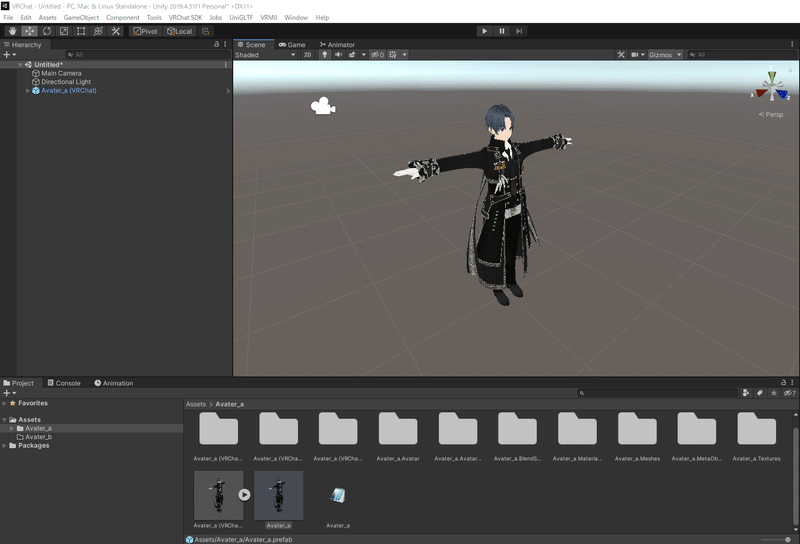The height and width of the screenshot is (544, 800).
Task: Select the Move tool
Action: tap(30, 31)
